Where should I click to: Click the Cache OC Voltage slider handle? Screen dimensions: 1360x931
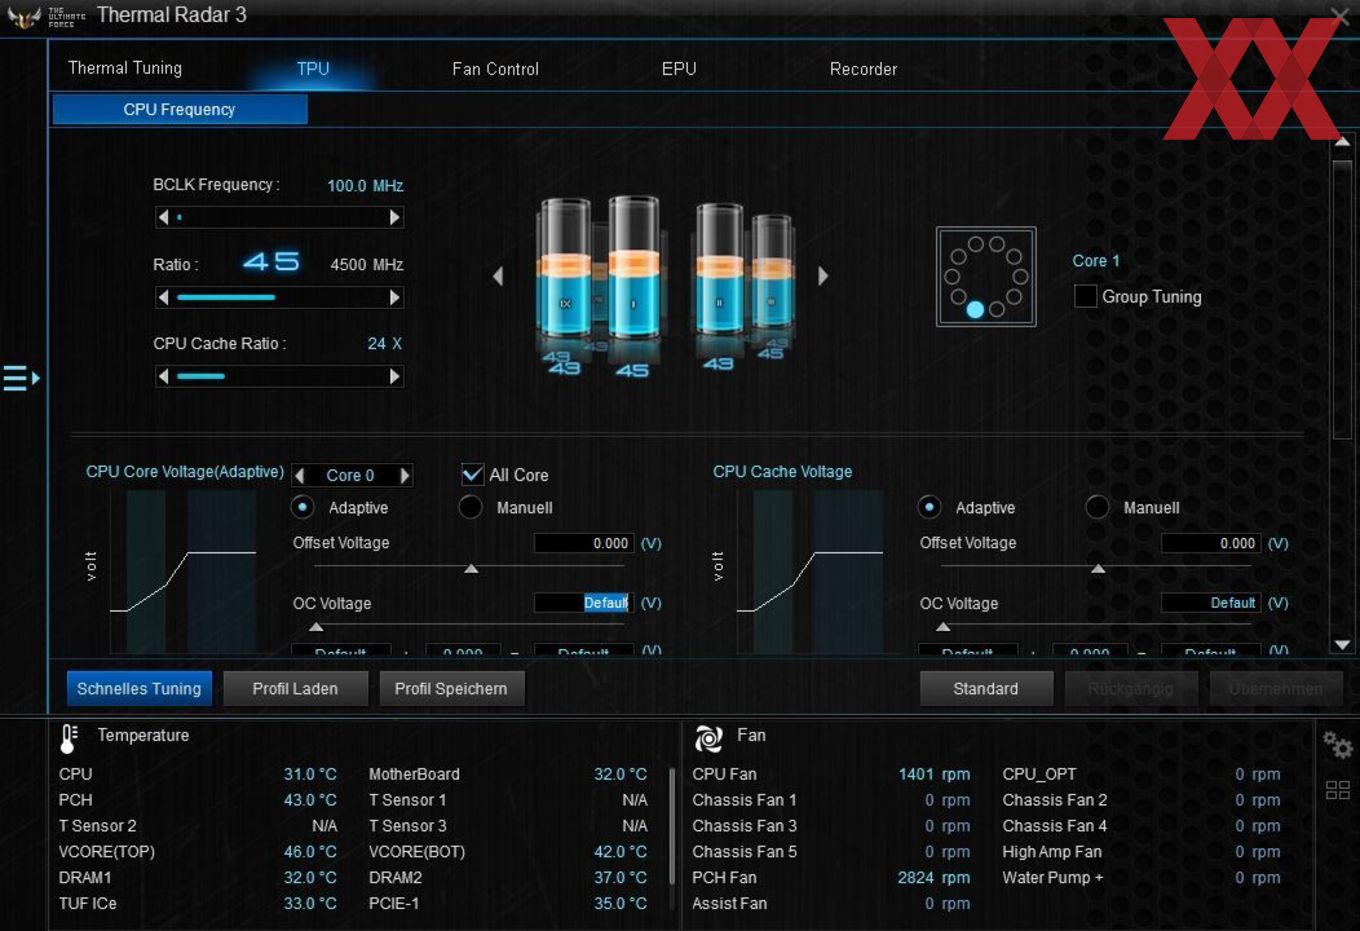pyautogui.click(x=943, y=627)
